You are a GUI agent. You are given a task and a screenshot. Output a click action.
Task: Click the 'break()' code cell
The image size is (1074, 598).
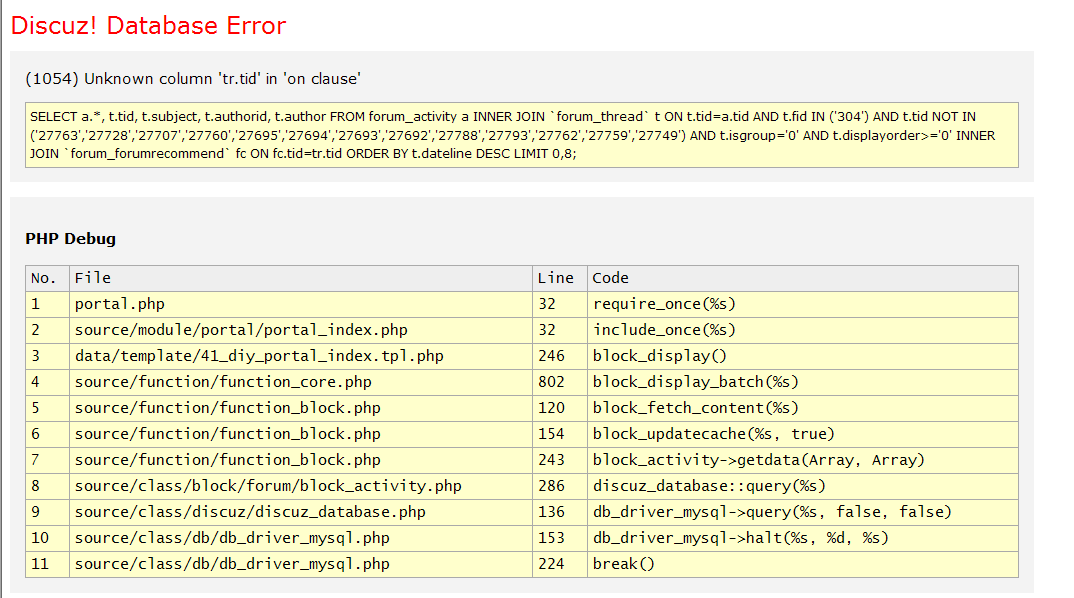point(803,564)
